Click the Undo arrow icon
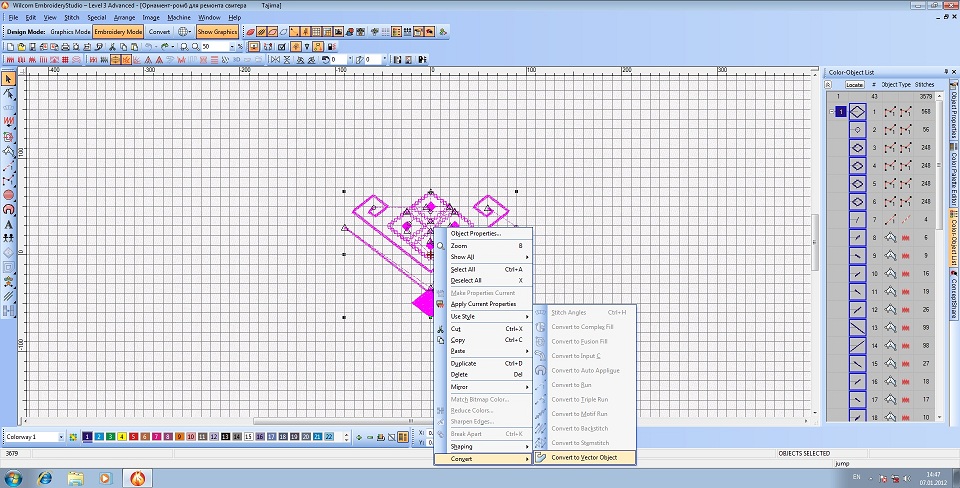The width and height of the screenshot is (960, 488). 149,47
